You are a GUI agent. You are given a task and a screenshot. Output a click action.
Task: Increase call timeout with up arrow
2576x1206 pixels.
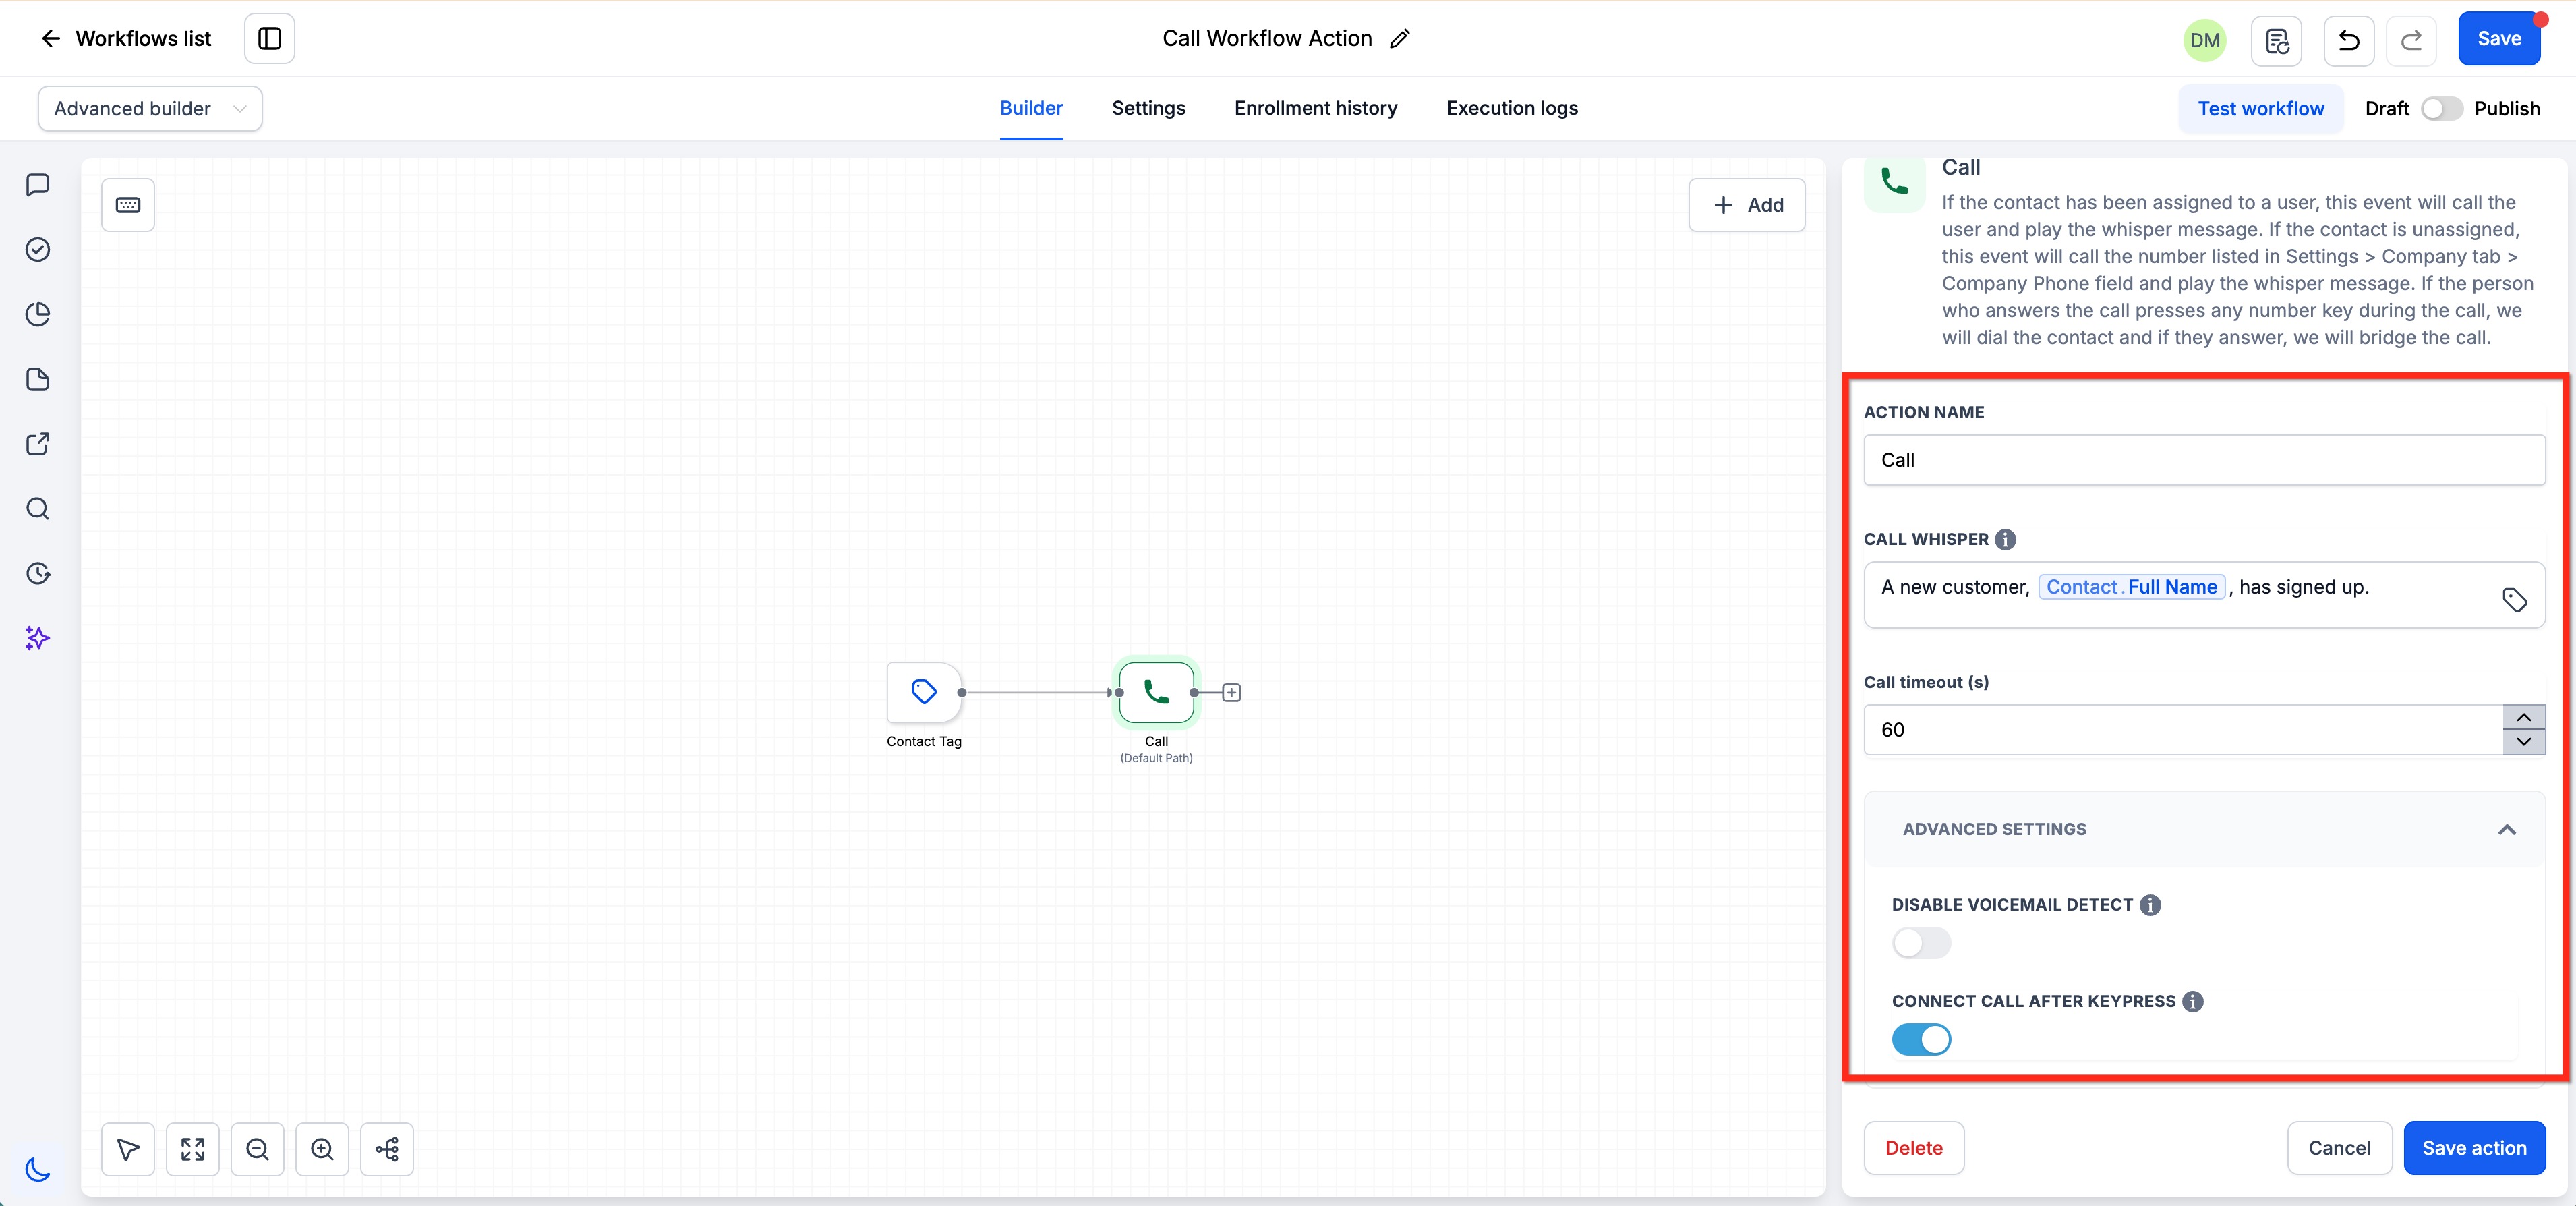click(x=2523, y=717)
